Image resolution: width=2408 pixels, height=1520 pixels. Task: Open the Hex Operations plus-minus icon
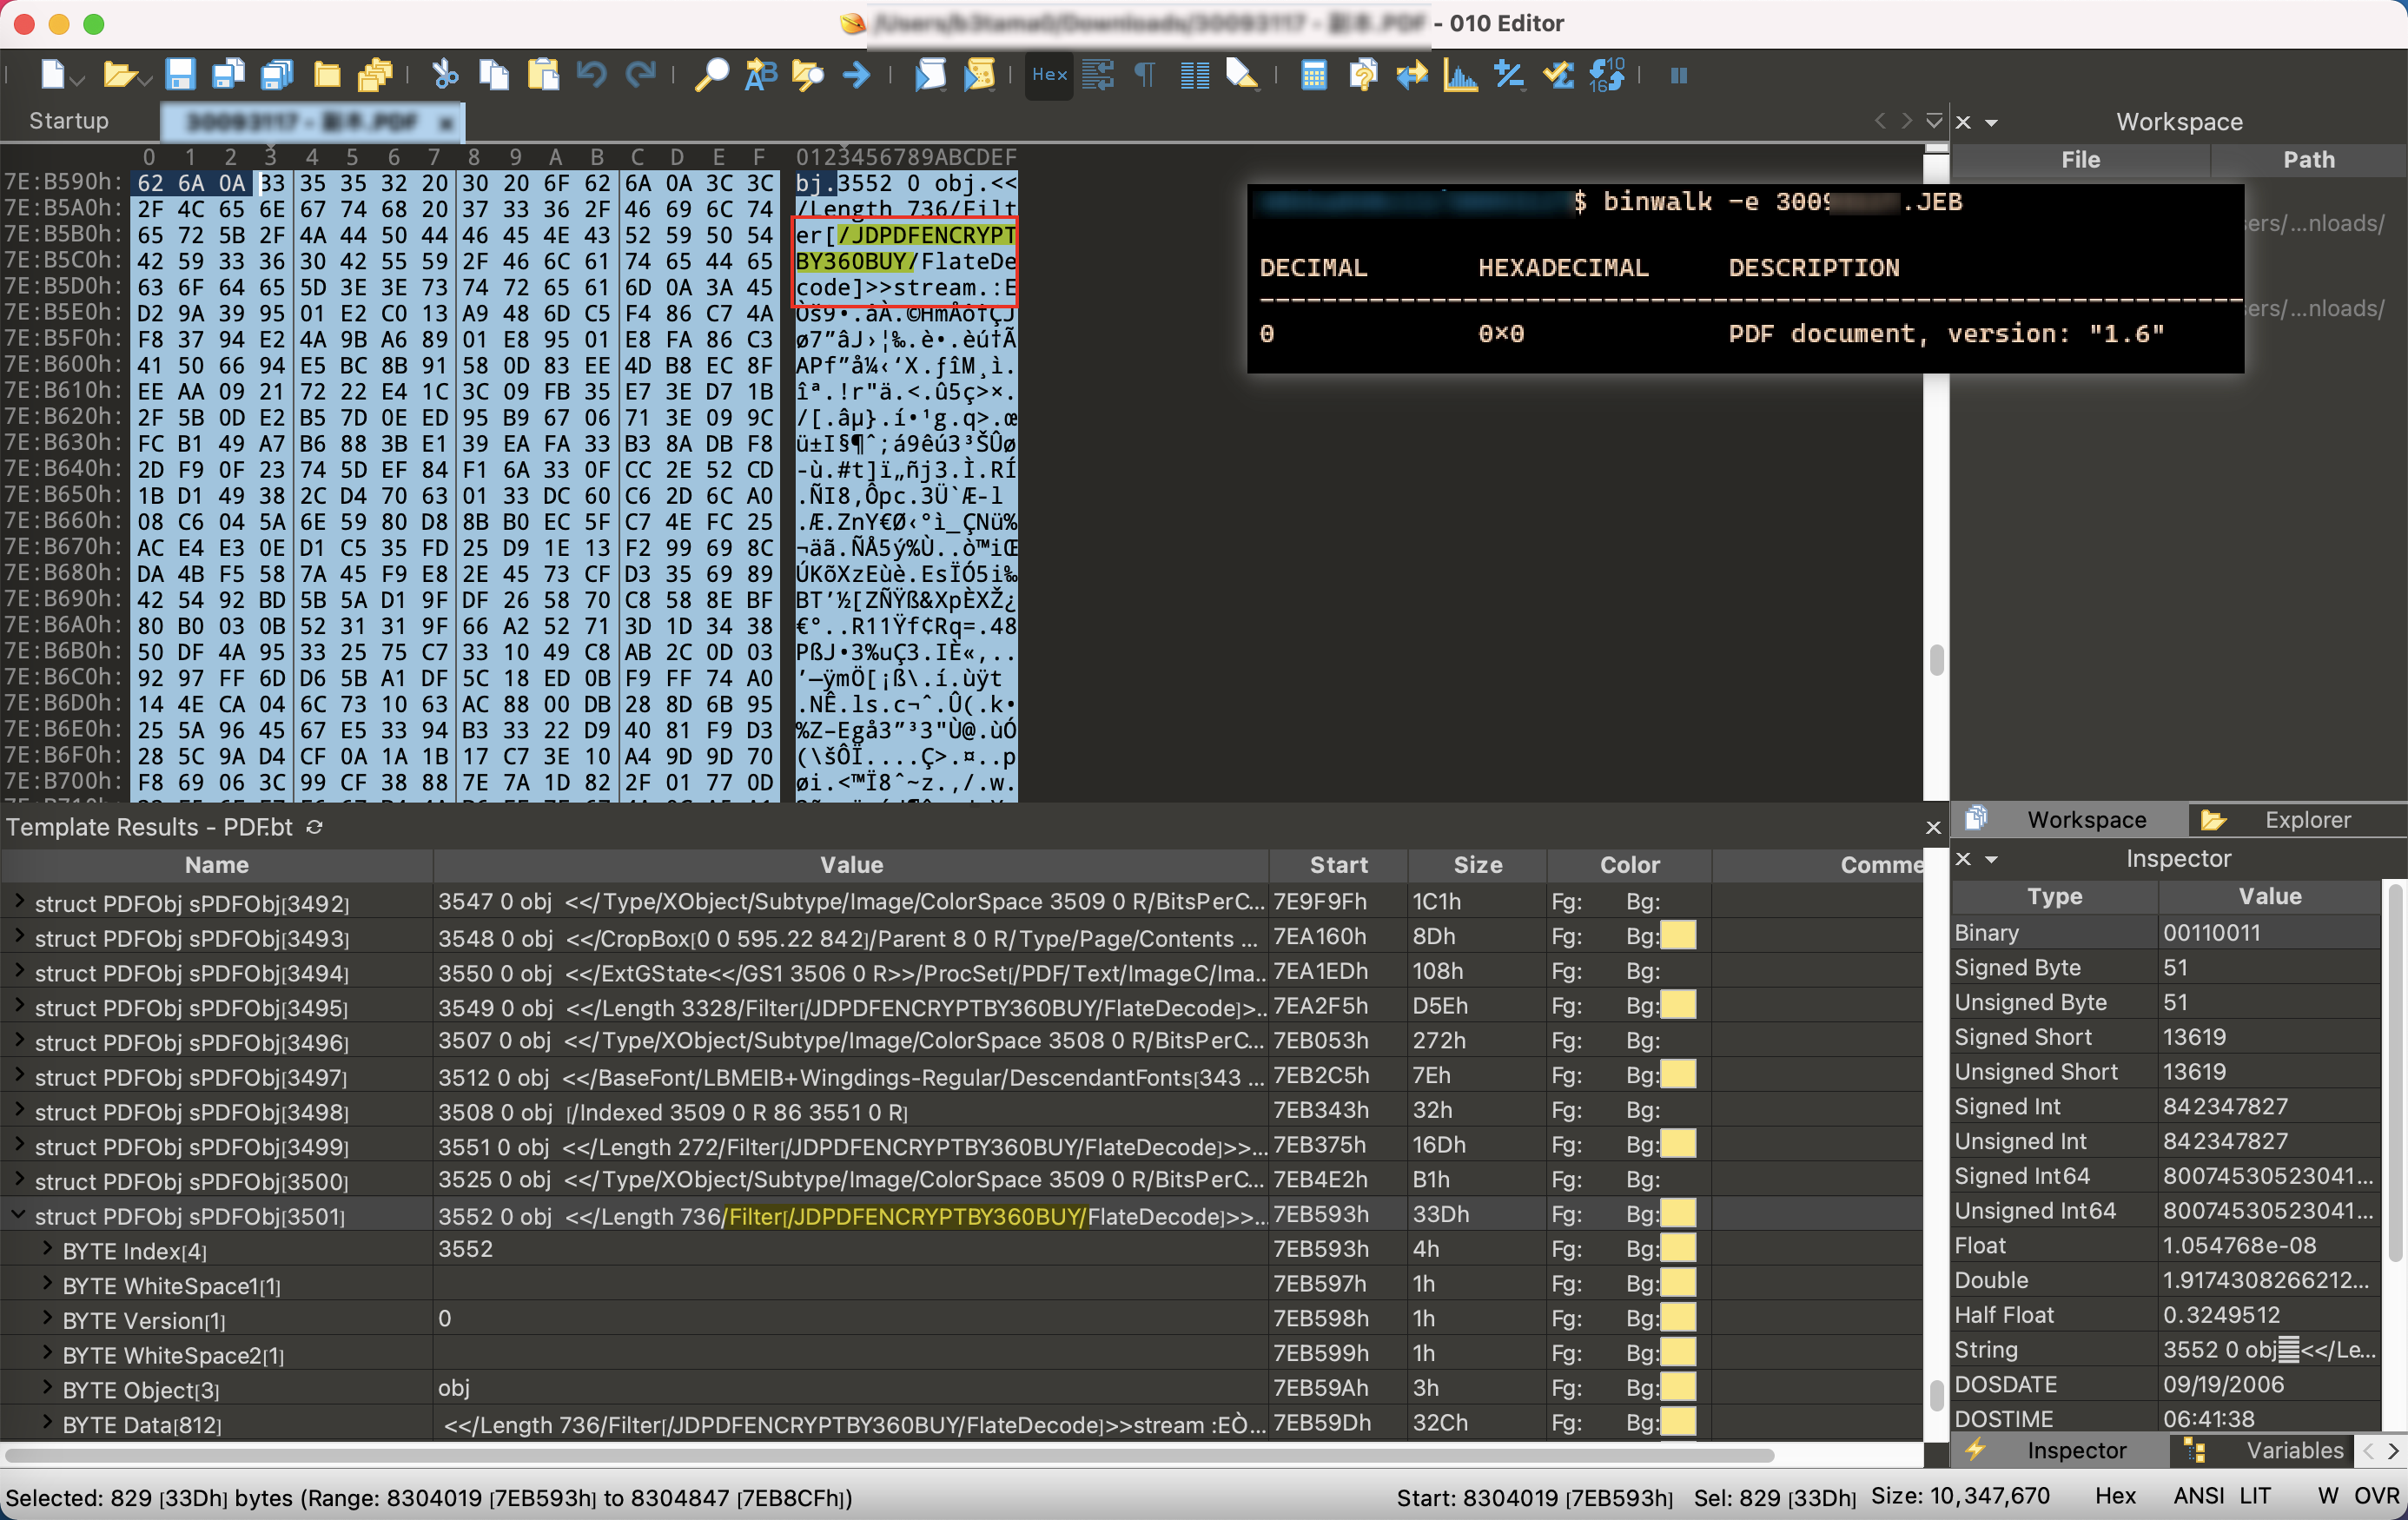pos(1509,75)
